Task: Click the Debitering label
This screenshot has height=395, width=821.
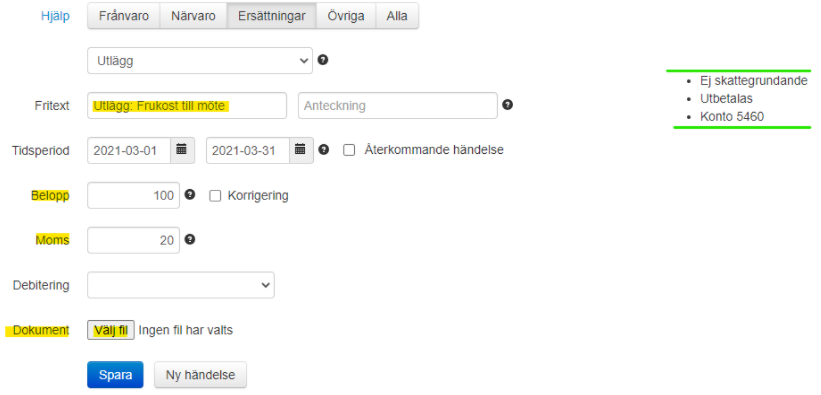Action: click(x=41, y=286)
